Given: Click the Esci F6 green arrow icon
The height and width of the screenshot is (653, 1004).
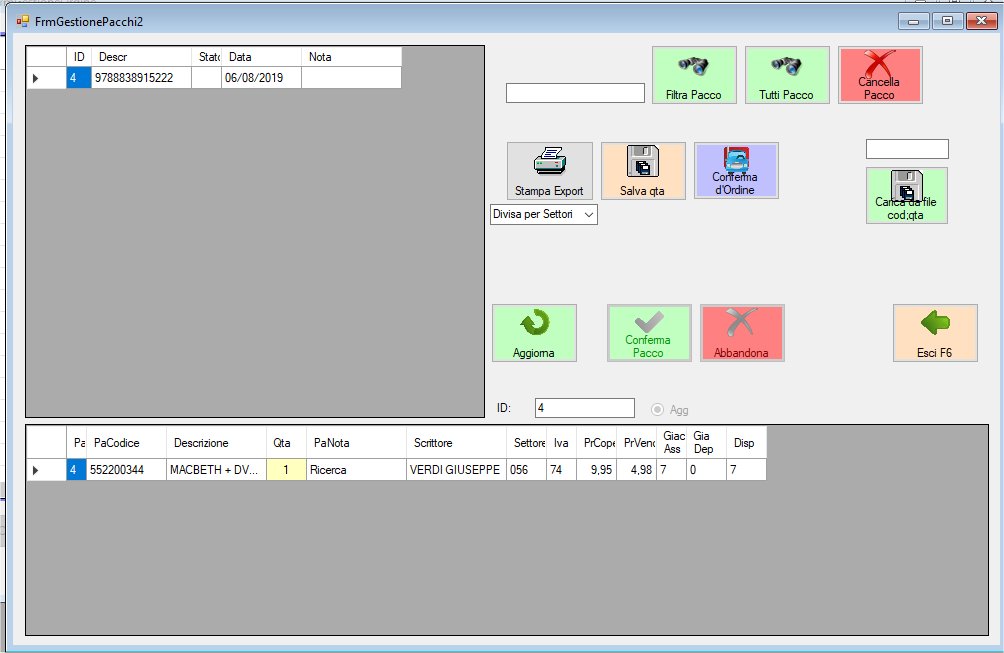Looking at the screenshot, I should click(934, 323).
